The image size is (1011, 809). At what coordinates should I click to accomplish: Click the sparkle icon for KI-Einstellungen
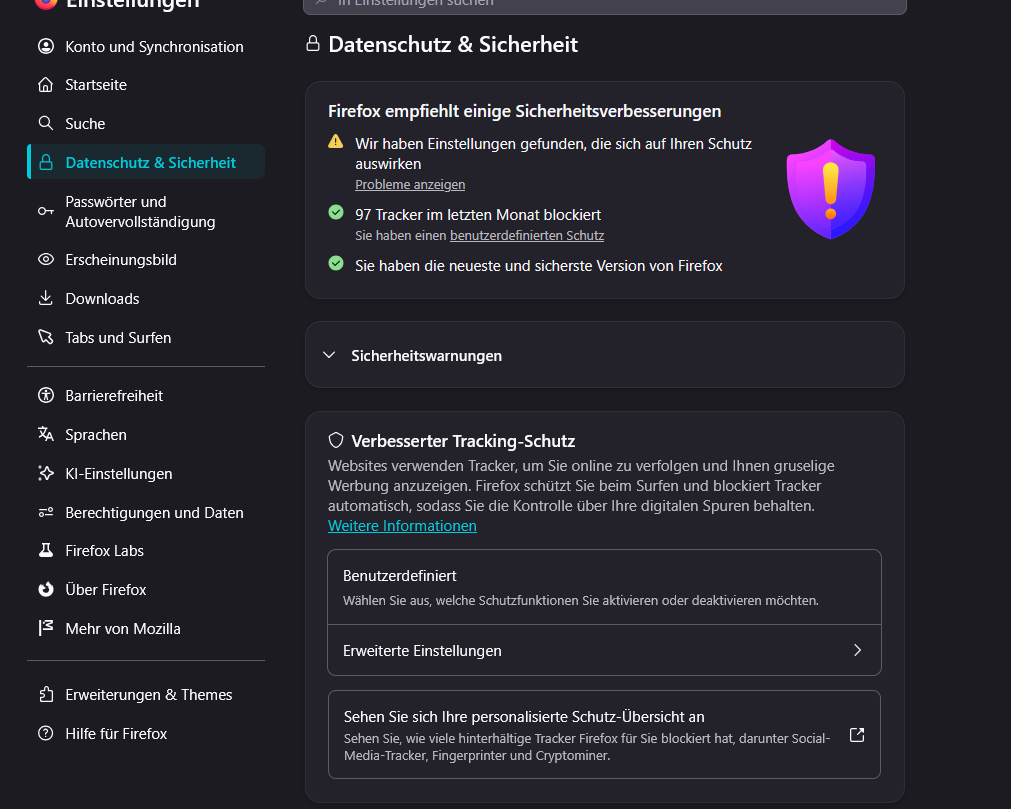coord(46,473)
